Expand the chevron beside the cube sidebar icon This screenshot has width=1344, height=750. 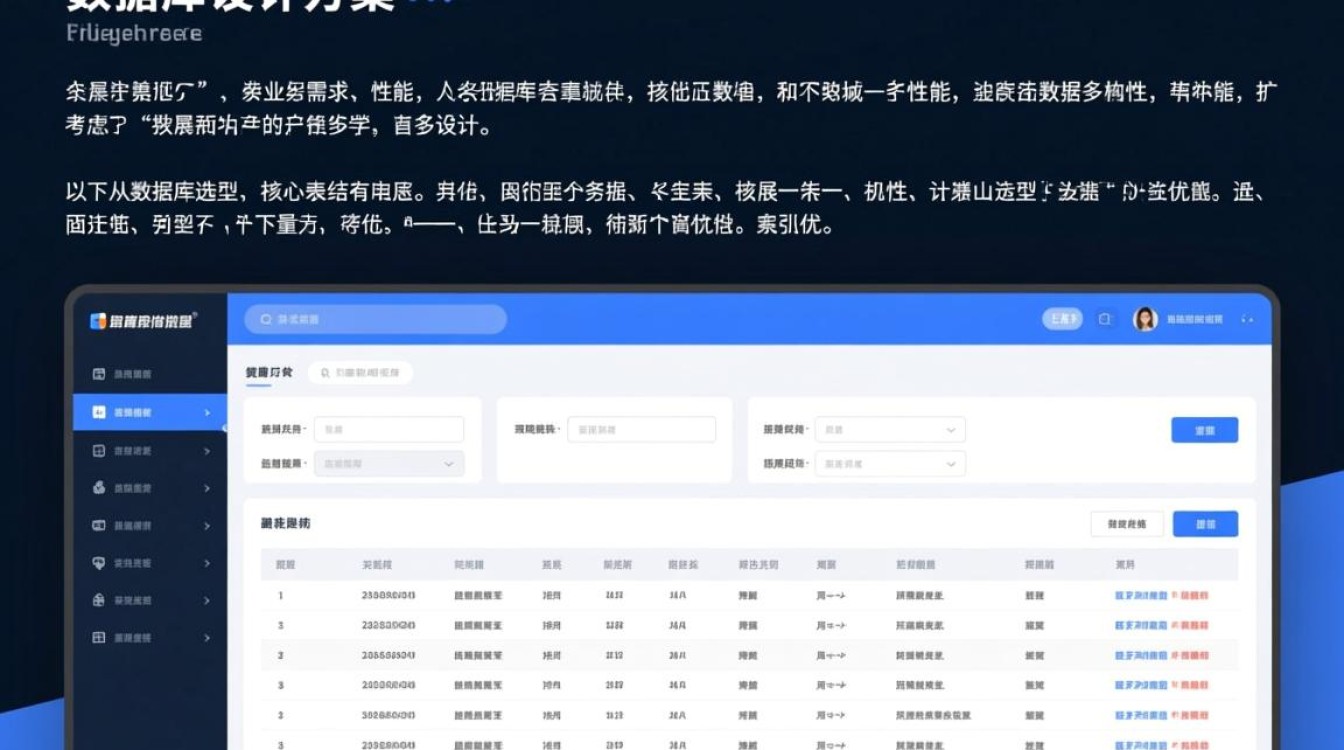[207, 488]
